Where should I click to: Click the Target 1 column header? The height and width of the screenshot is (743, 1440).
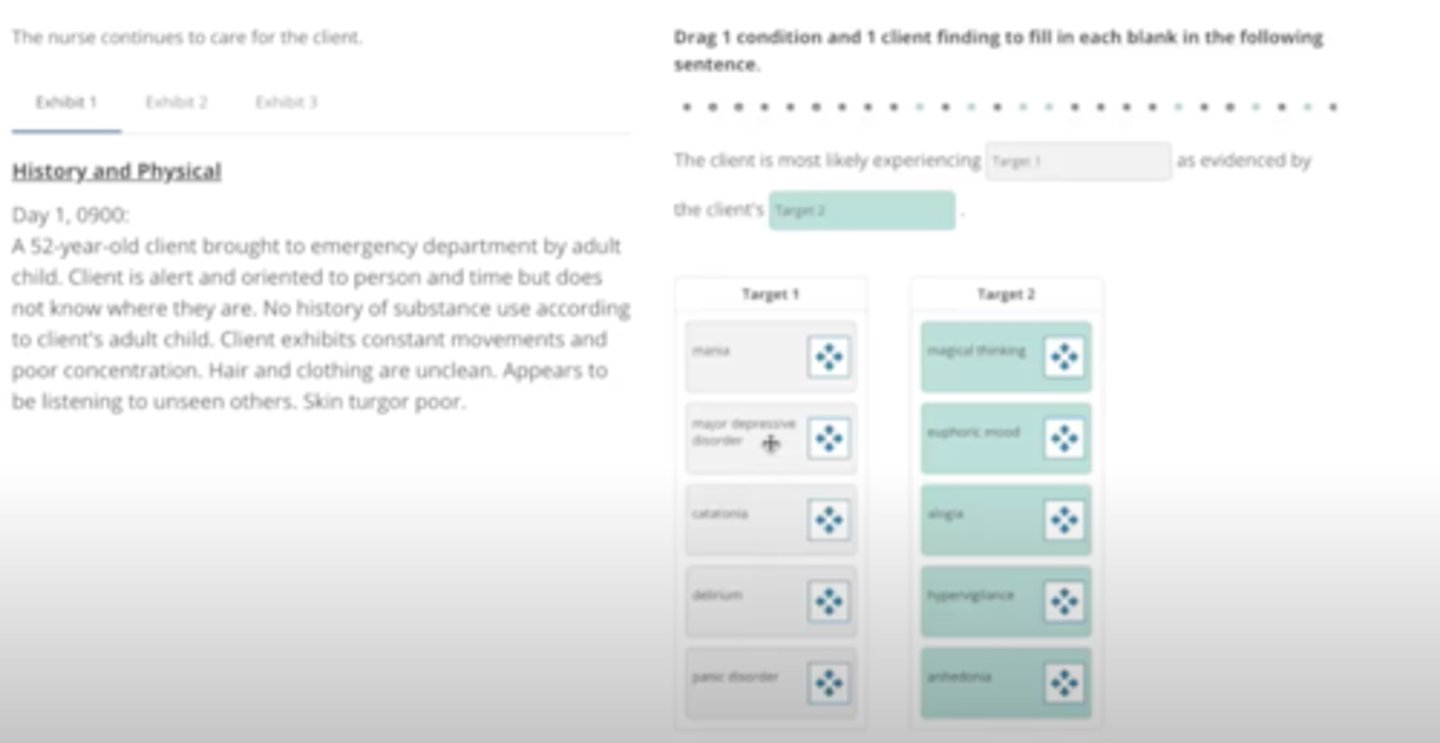tap(770, 294)
